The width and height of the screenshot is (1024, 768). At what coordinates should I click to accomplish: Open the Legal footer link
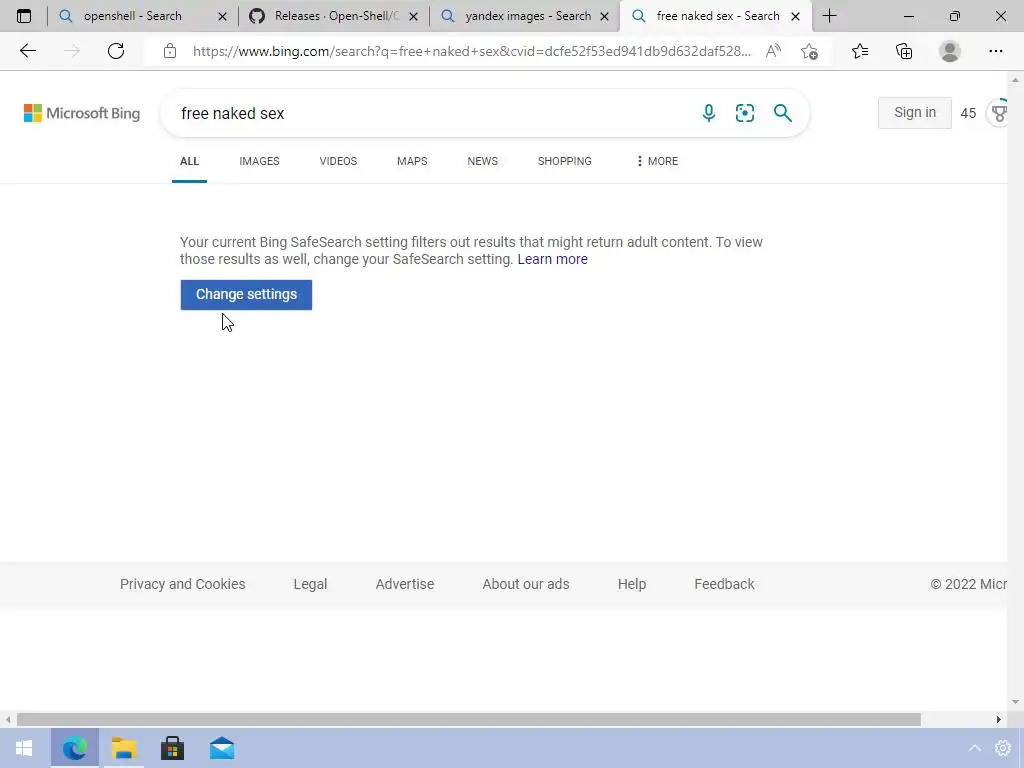point(310,584)
